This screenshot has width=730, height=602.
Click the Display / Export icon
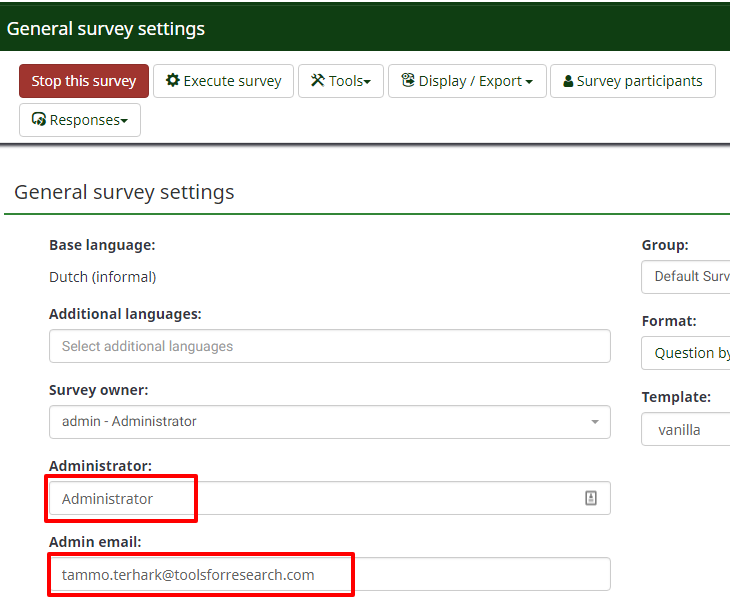point(408,81)
